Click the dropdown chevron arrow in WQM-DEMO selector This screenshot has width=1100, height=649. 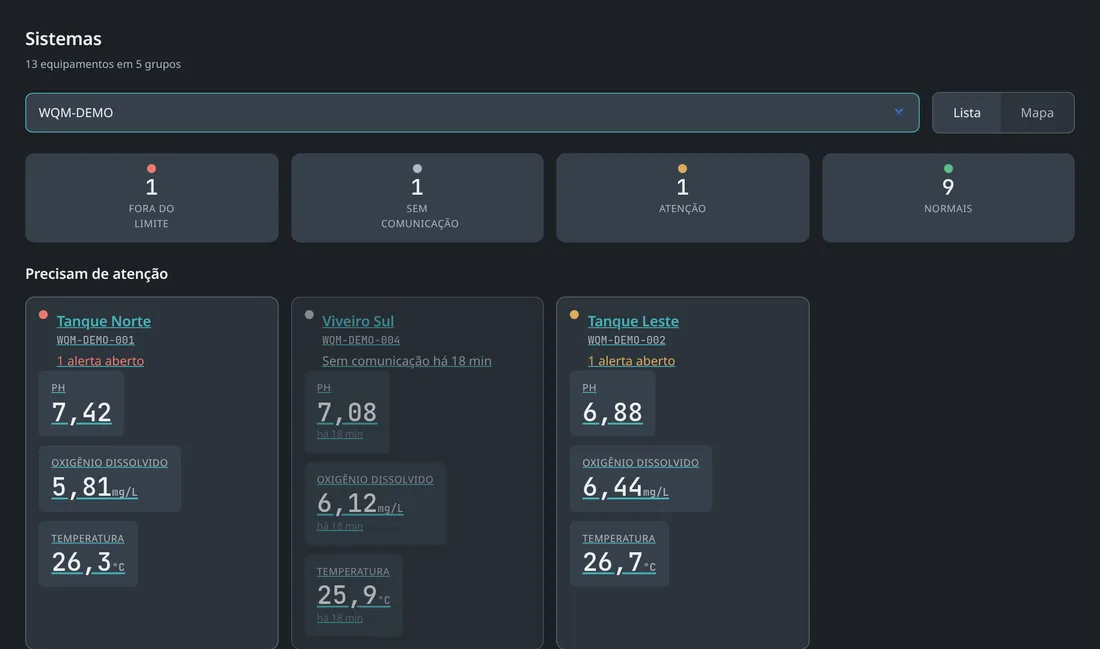[x=899, y=112]
